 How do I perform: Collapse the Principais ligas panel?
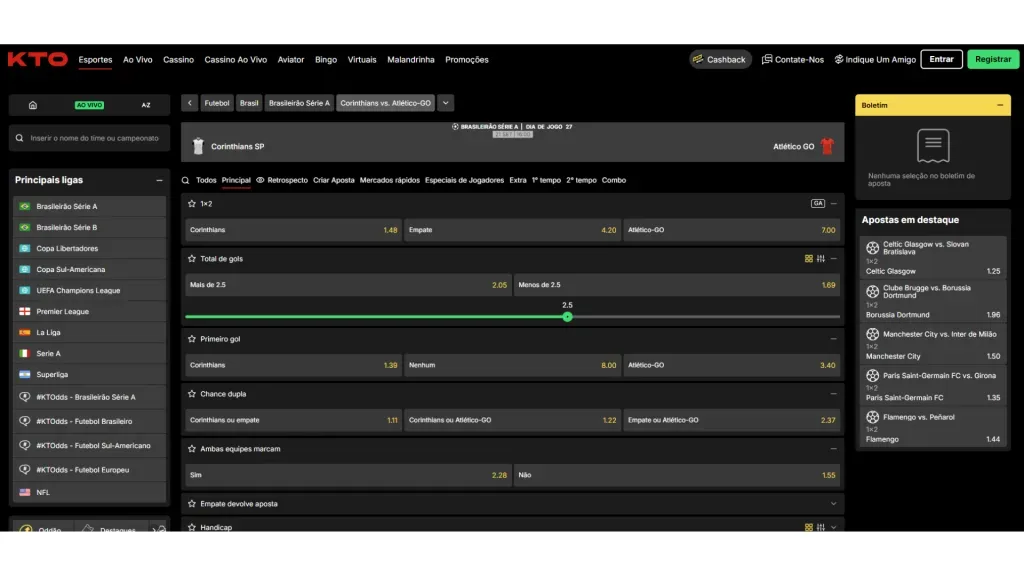click(x=159, y=181)
